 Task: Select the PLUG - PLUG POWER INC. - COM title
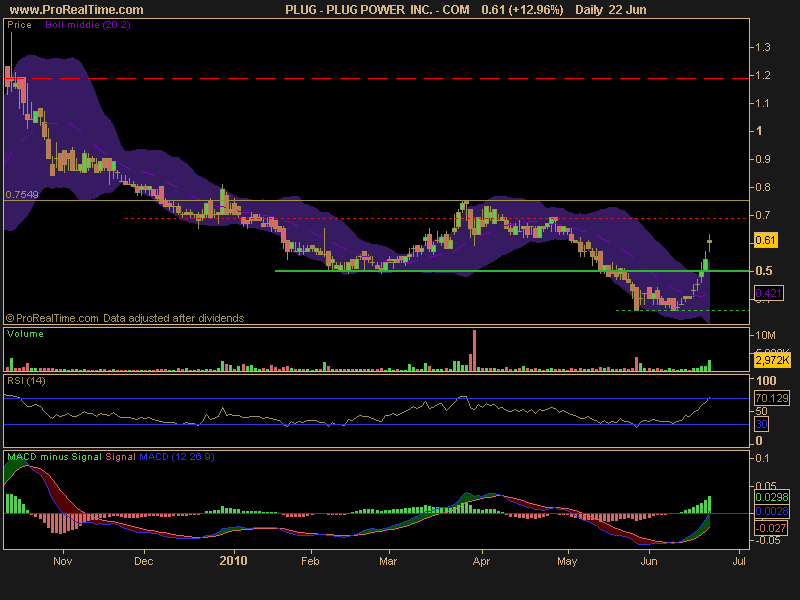pos(377,10)
